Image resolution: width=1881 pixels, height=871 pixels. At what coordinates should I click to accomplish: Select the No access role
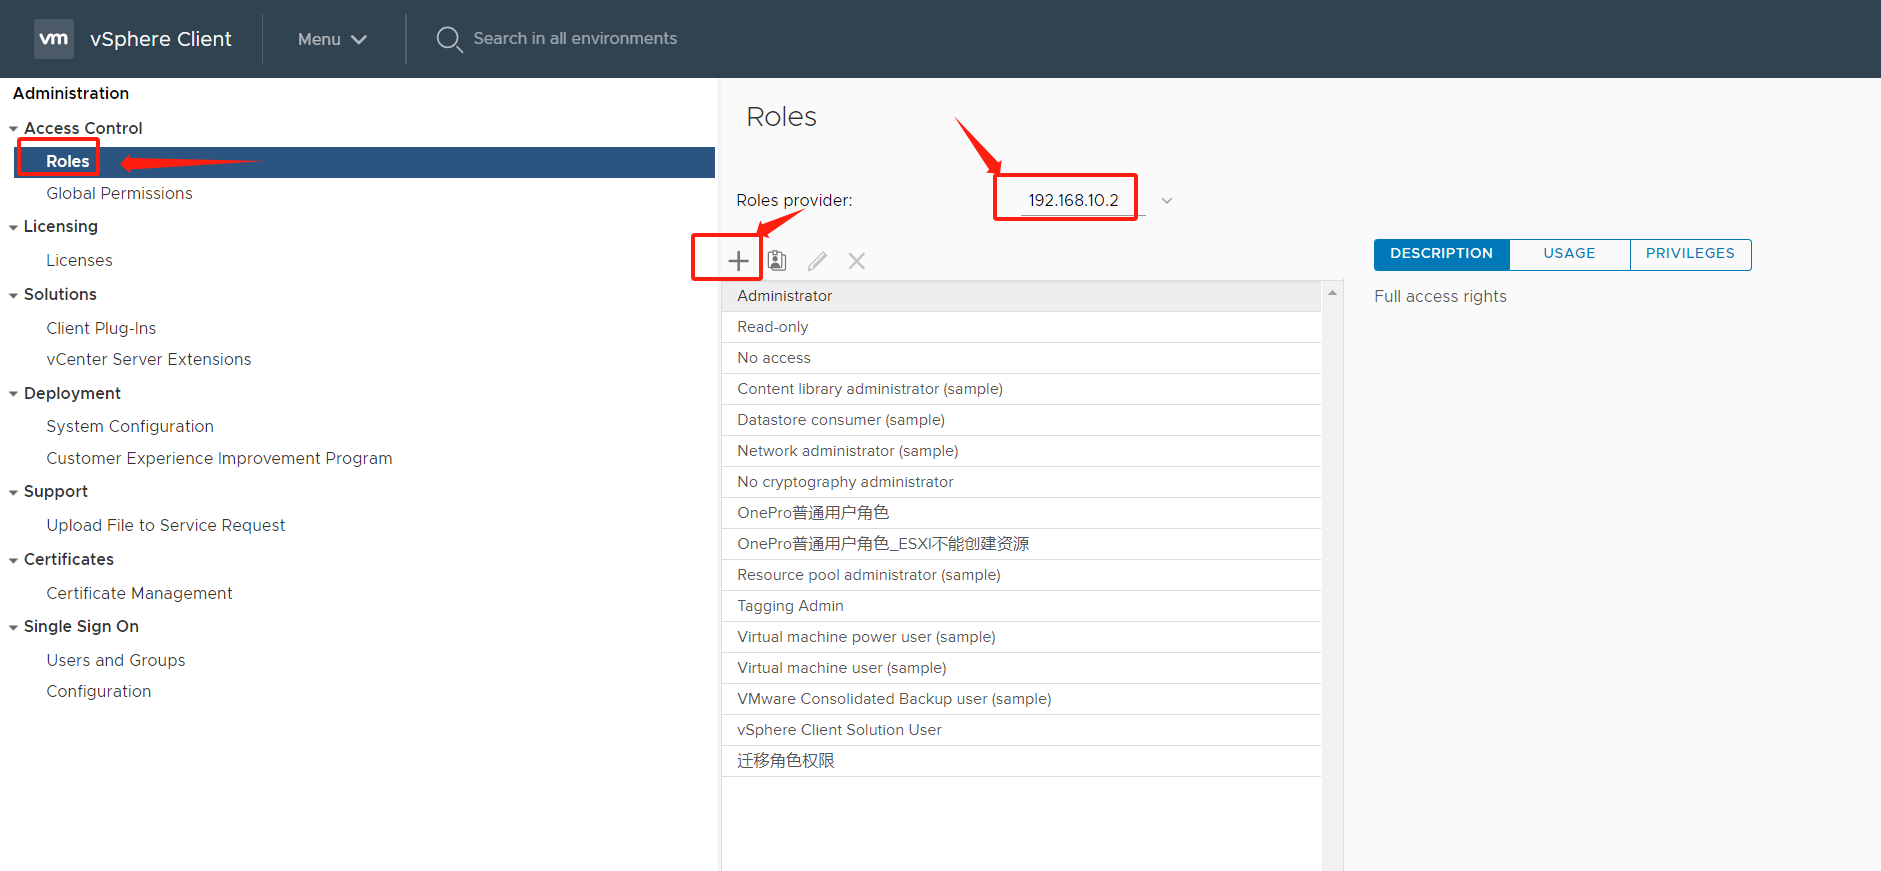(1021, 358)
